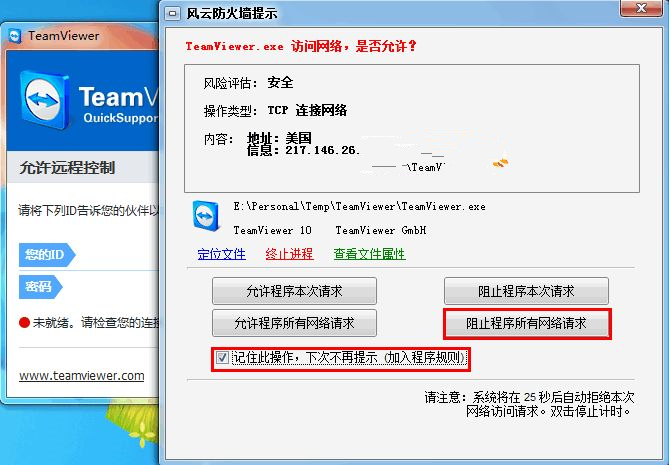Click 阻止程序所有网络请求 button

tap(526, 323)
